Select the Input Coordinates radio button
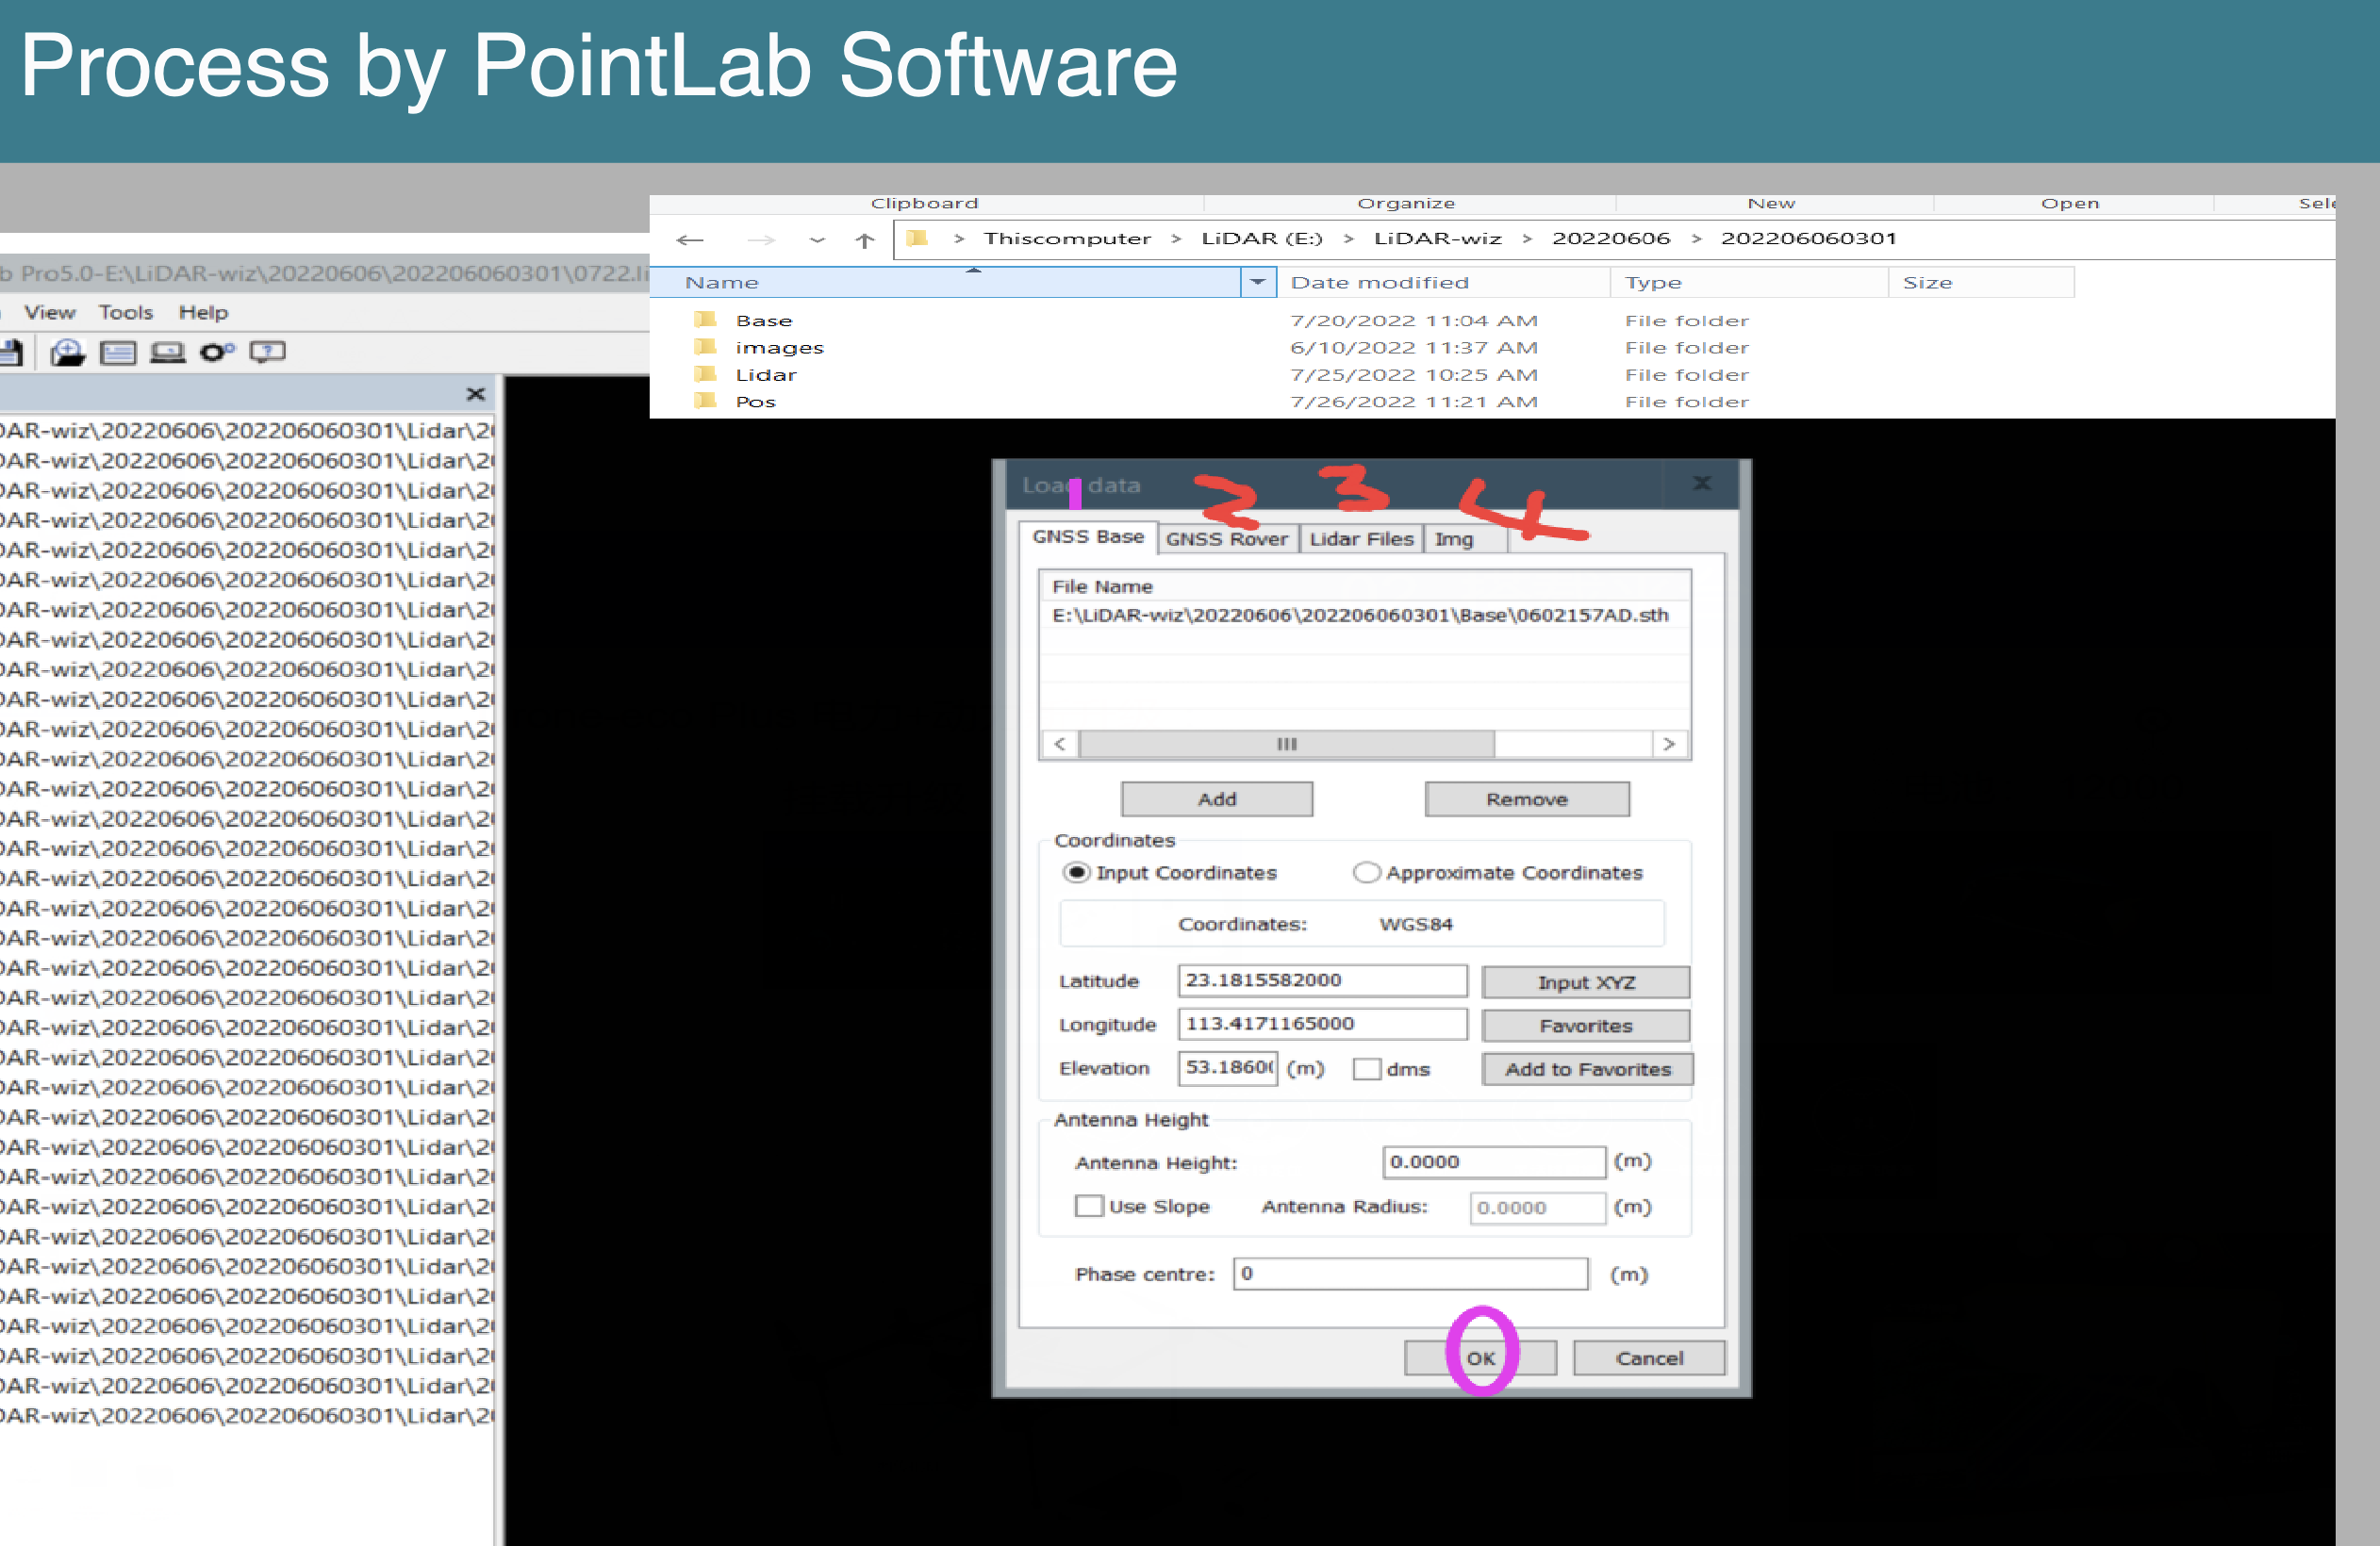This screenshot has height=1546, width=2380. [1076, 872]
